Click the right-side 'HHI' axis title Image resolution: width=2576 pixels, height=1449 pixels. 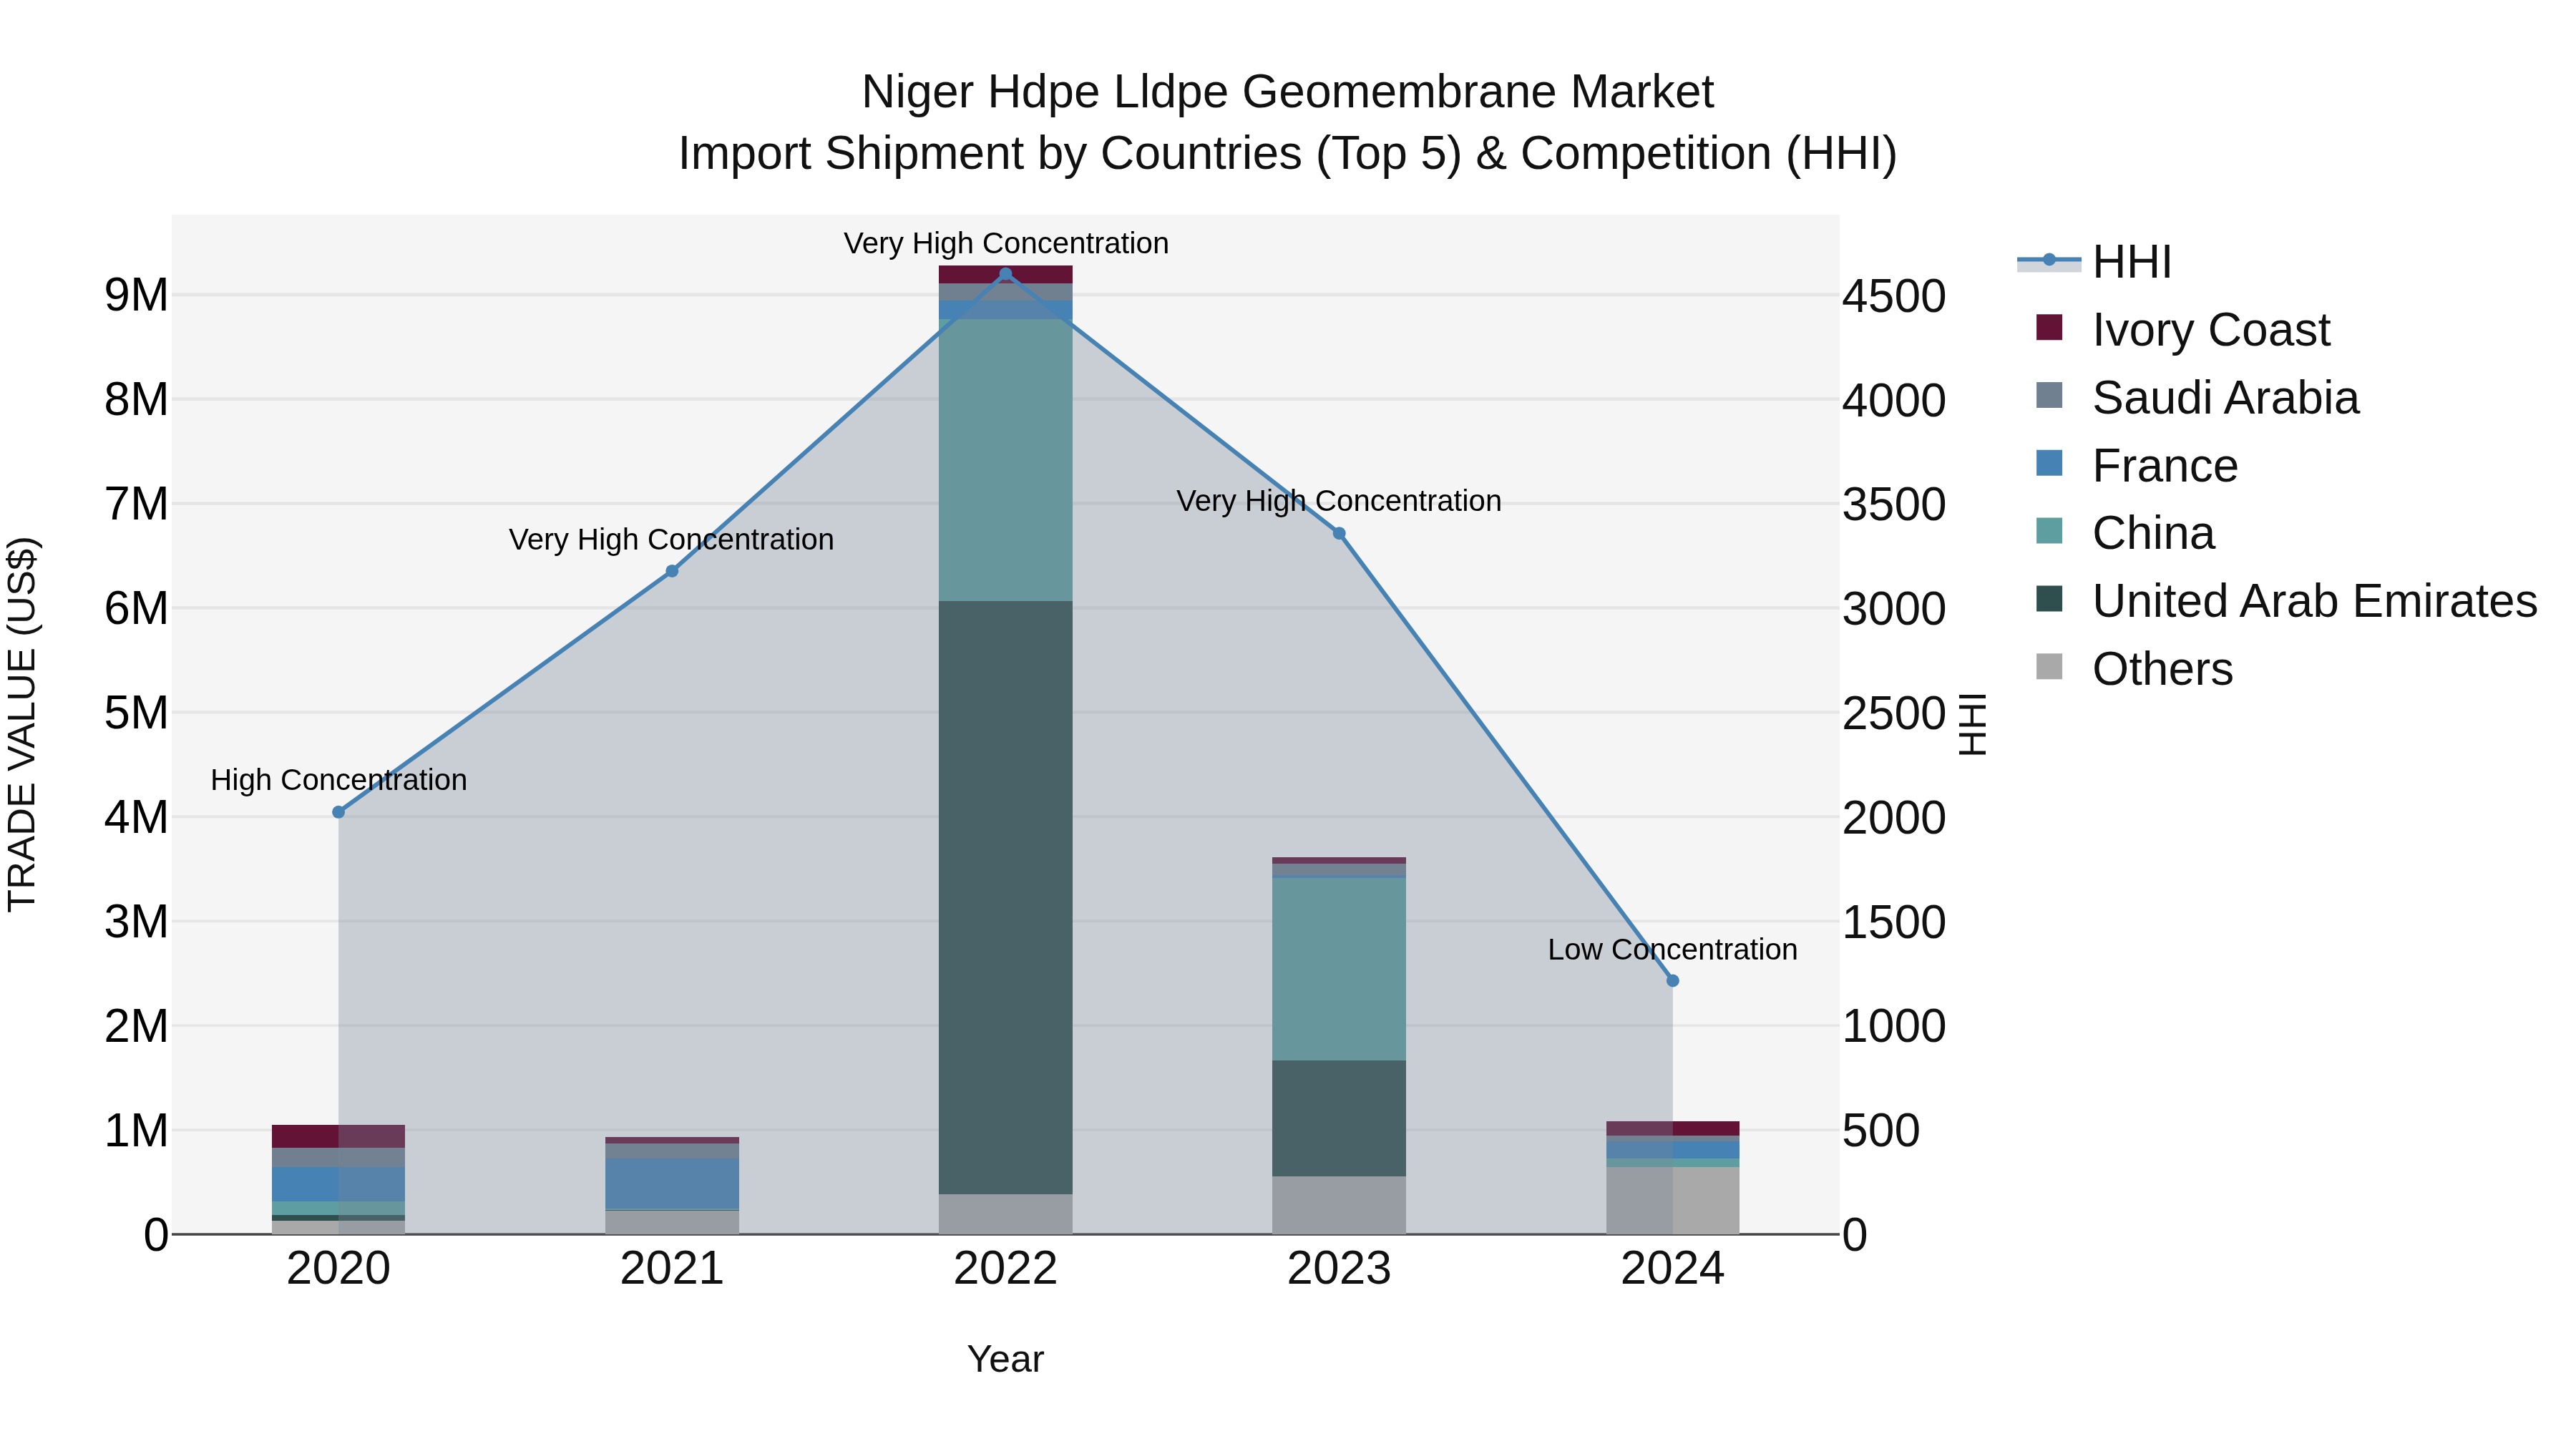click(1972, 724)
